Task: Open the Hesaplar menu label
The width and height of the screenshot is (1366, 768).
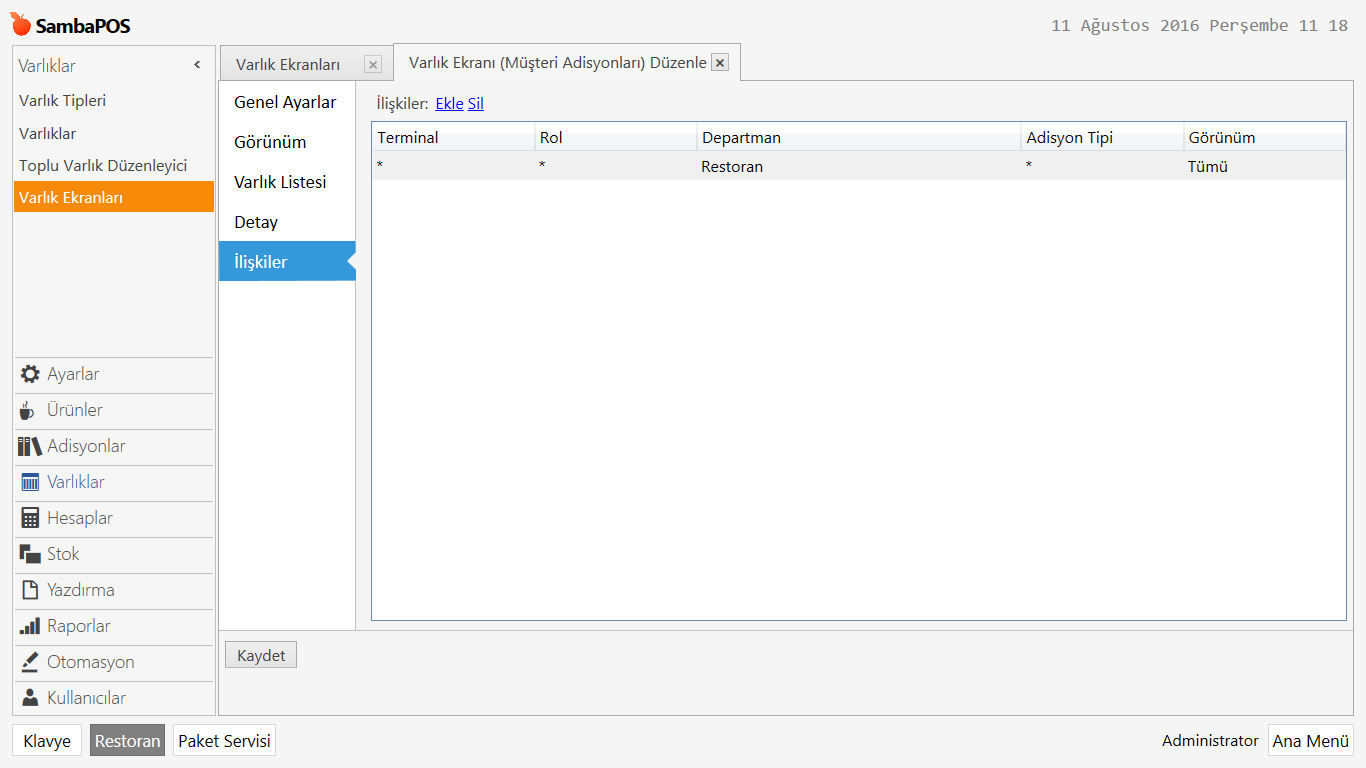Action: [x=80, y=518]
